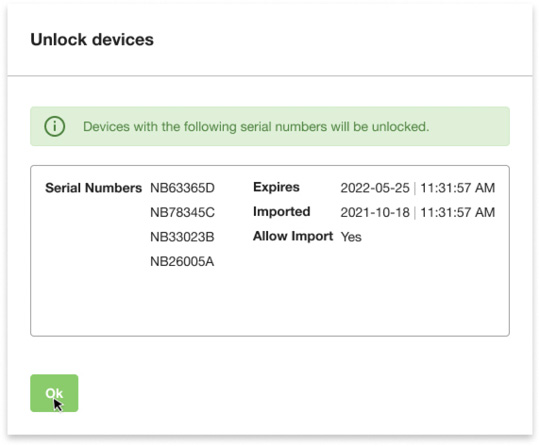
Task: Select serial number NB63365D
Action: point(183,188)
